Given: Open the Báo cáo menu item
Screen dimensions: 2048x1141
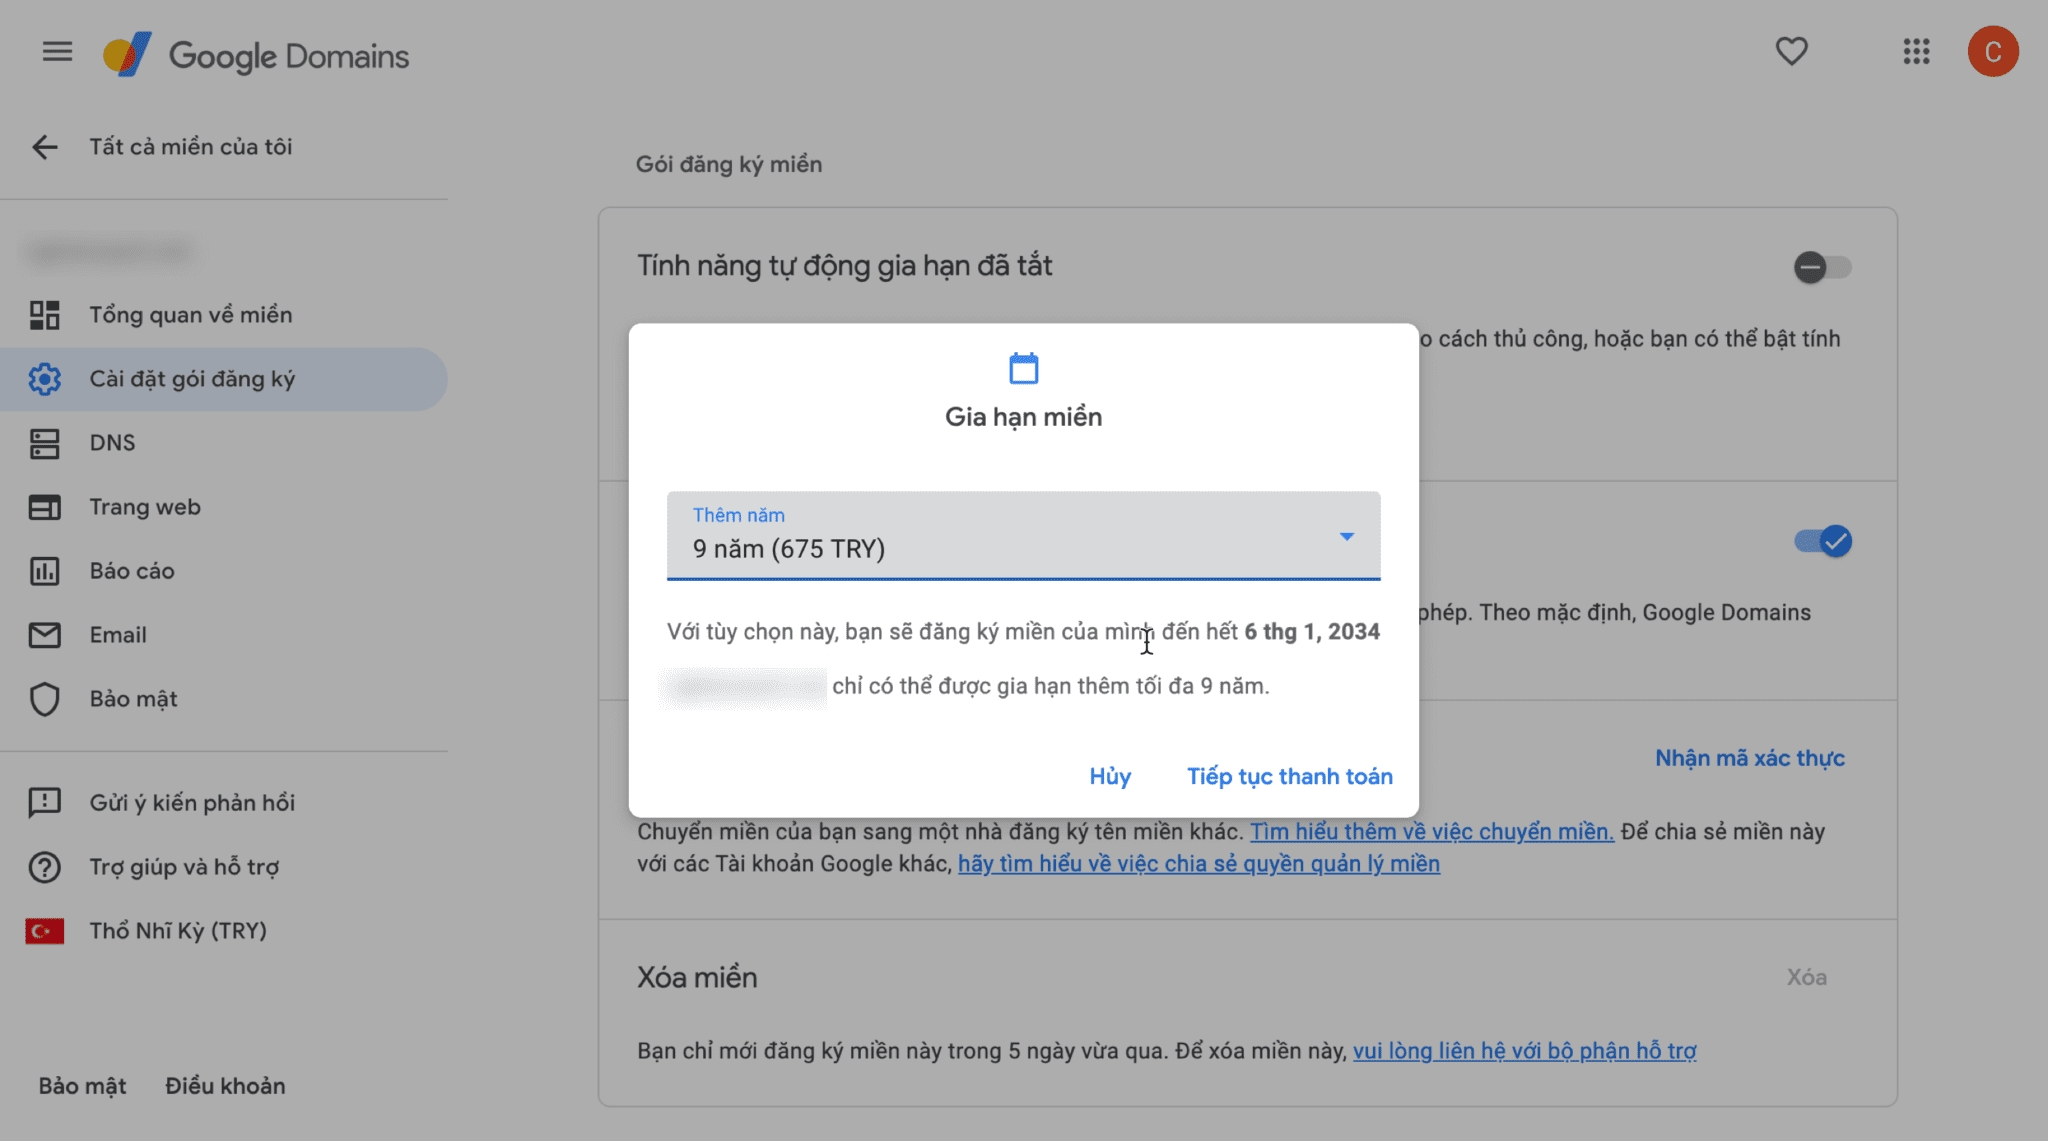Looking at the screenshot, I should point(131,571).
